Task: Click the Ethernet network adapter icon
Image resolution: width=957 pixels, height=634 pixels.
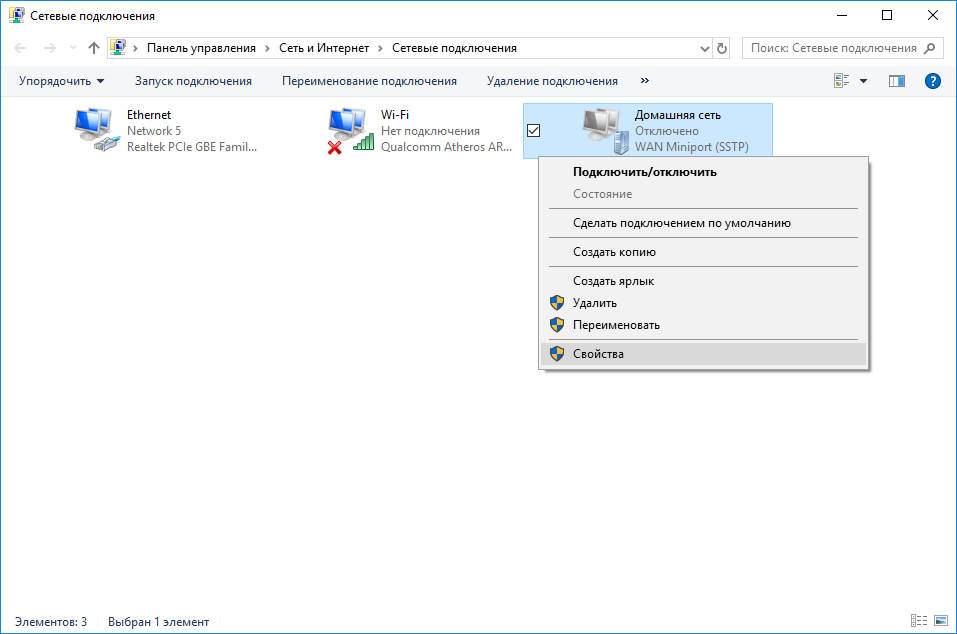Action: pyautogui.click(x=96, y=130)
